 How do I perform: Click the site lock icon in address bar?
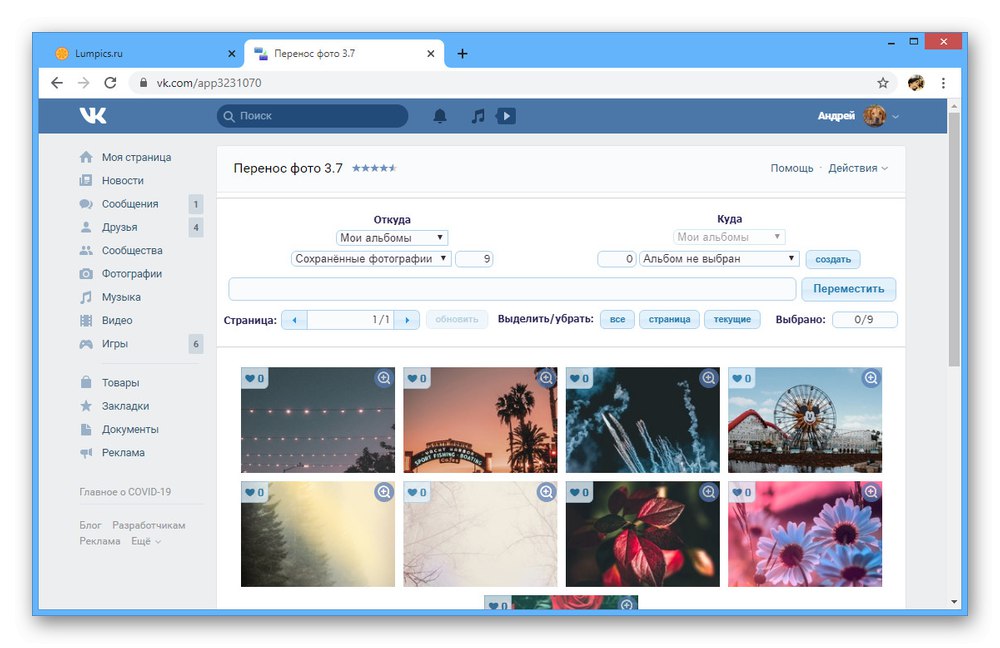pyautogui.click(x=143, y=82)
